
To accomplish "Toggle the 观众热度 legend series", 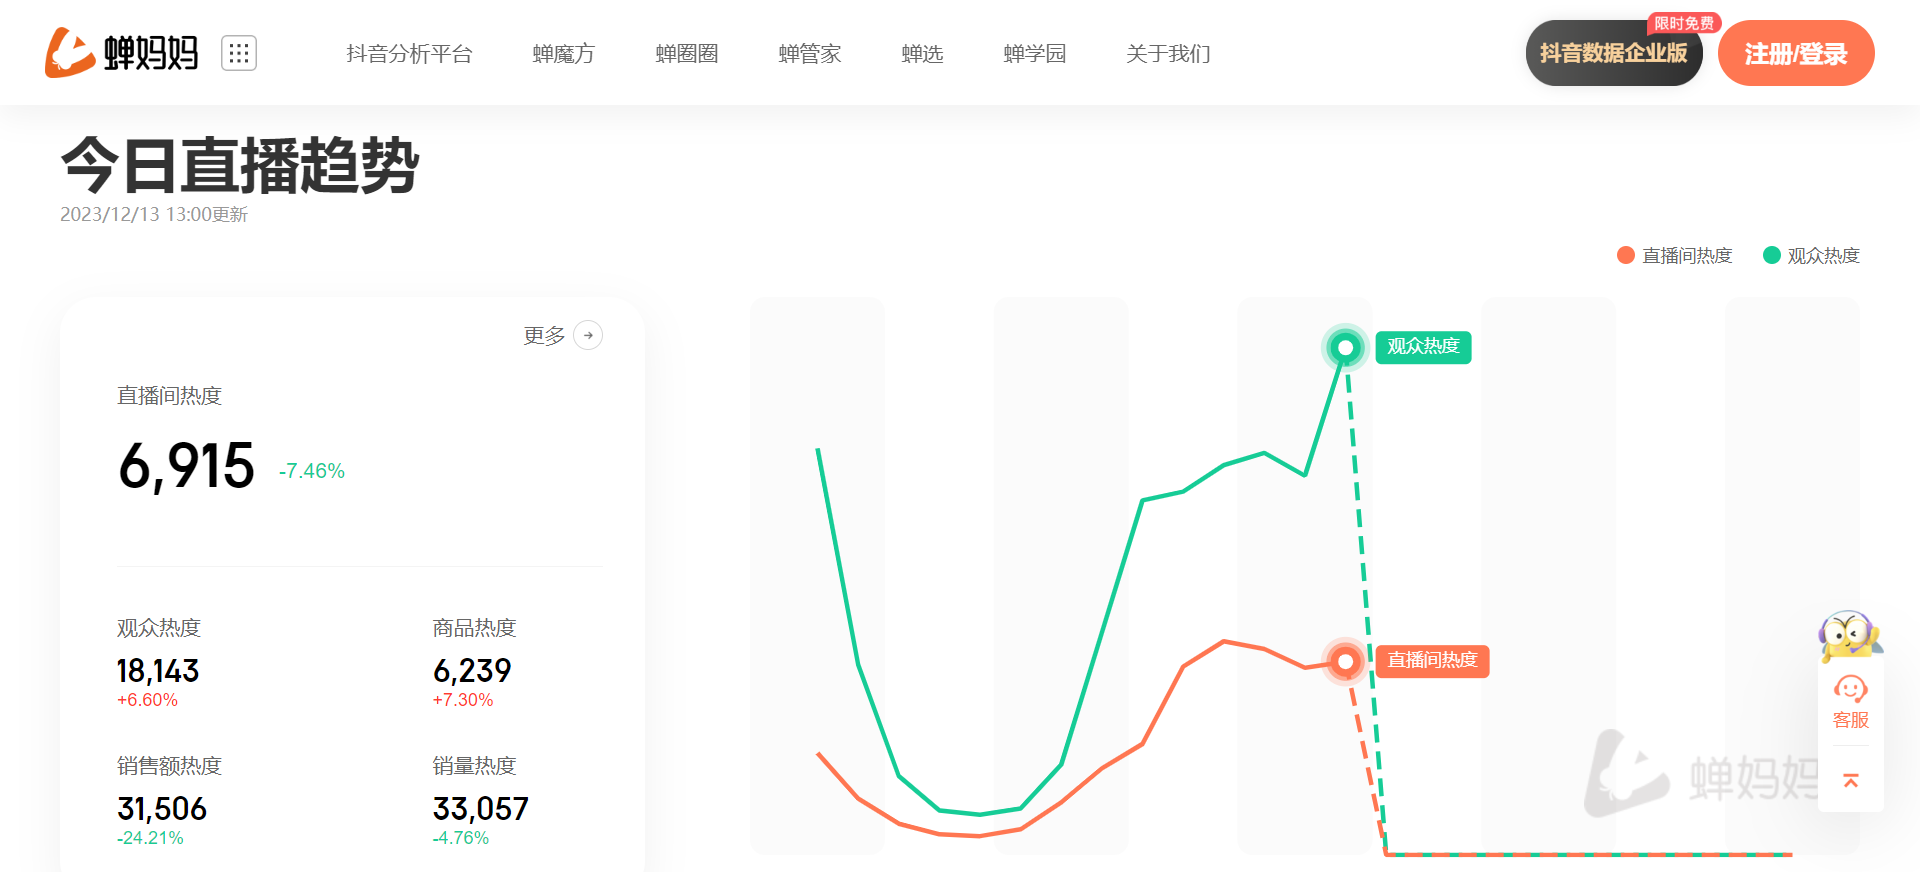I will pyautogui.click(x=1811, y=255).
